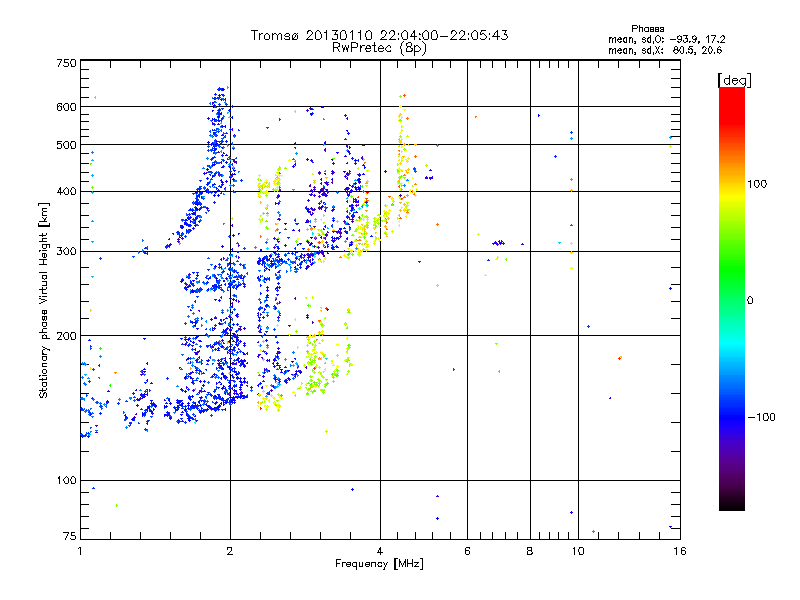The height and width of the screenshot is (600, 800).
Task: Click the '6' x-axis tick label
Action: tap(467, 551)
